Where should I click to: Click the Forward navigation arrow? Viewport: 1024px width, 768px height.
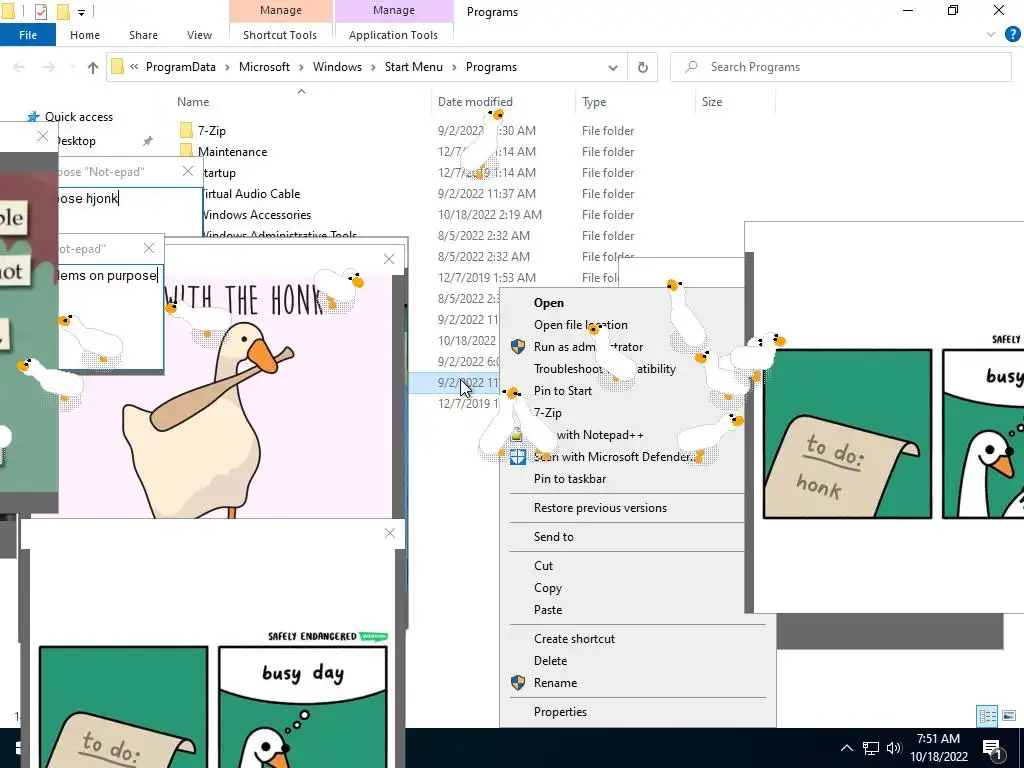[x=48, y=67]
